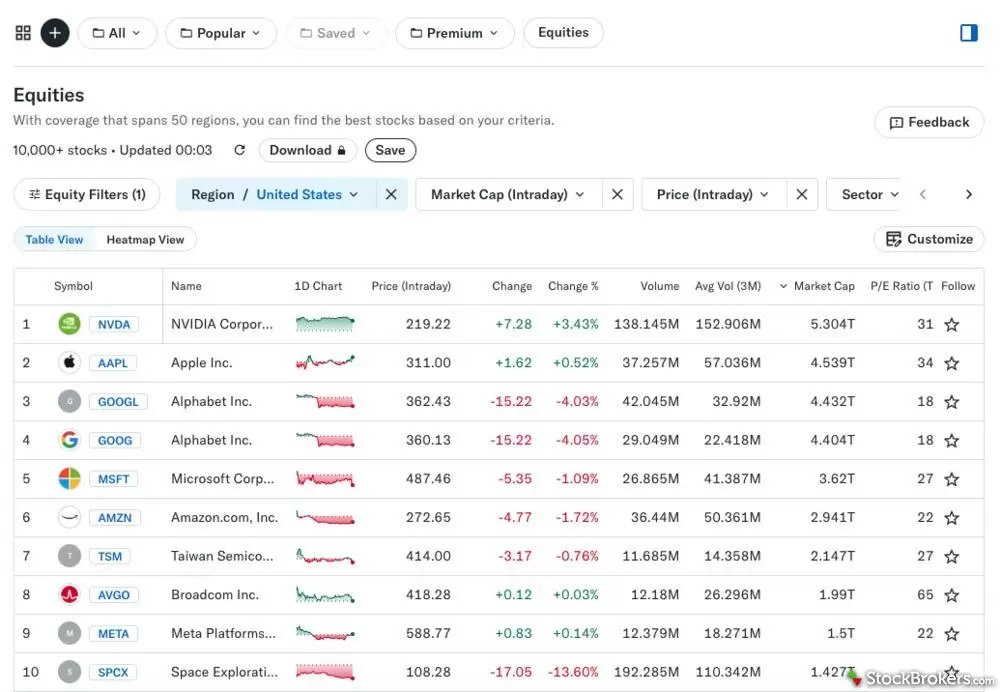The image size is (1000, 692).
Task: Click the Broadcom logo icon
Action: pyautogui.click(x=70, y=594)
